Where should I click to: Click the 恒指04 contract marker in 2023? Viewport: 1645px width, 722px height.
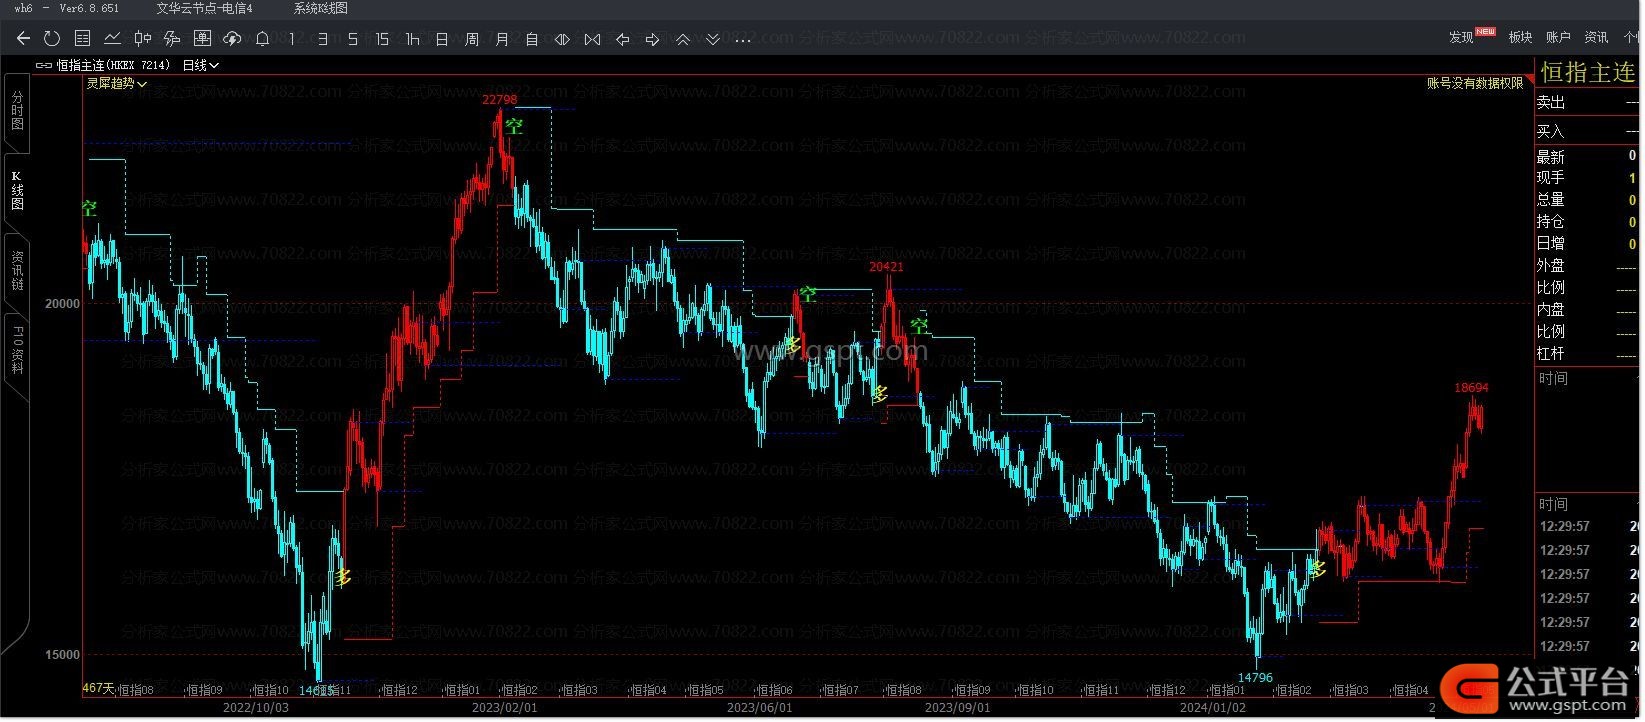(647, 691)
